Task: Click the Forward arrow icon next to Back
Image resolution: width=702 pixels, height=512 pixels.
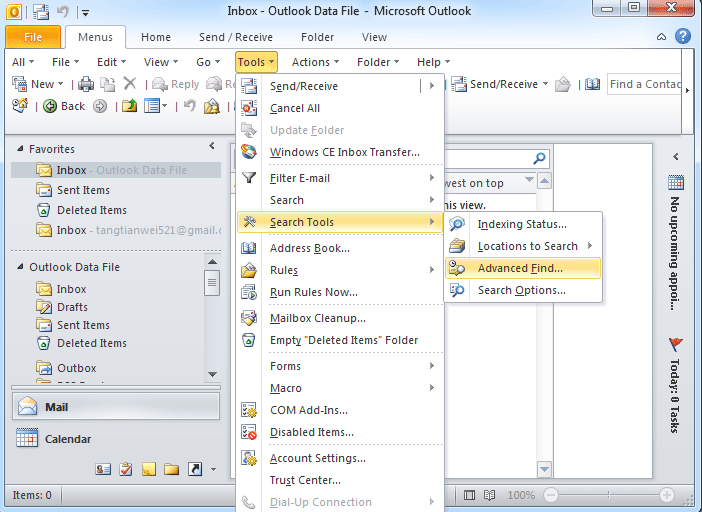Action: click(100, 106)
